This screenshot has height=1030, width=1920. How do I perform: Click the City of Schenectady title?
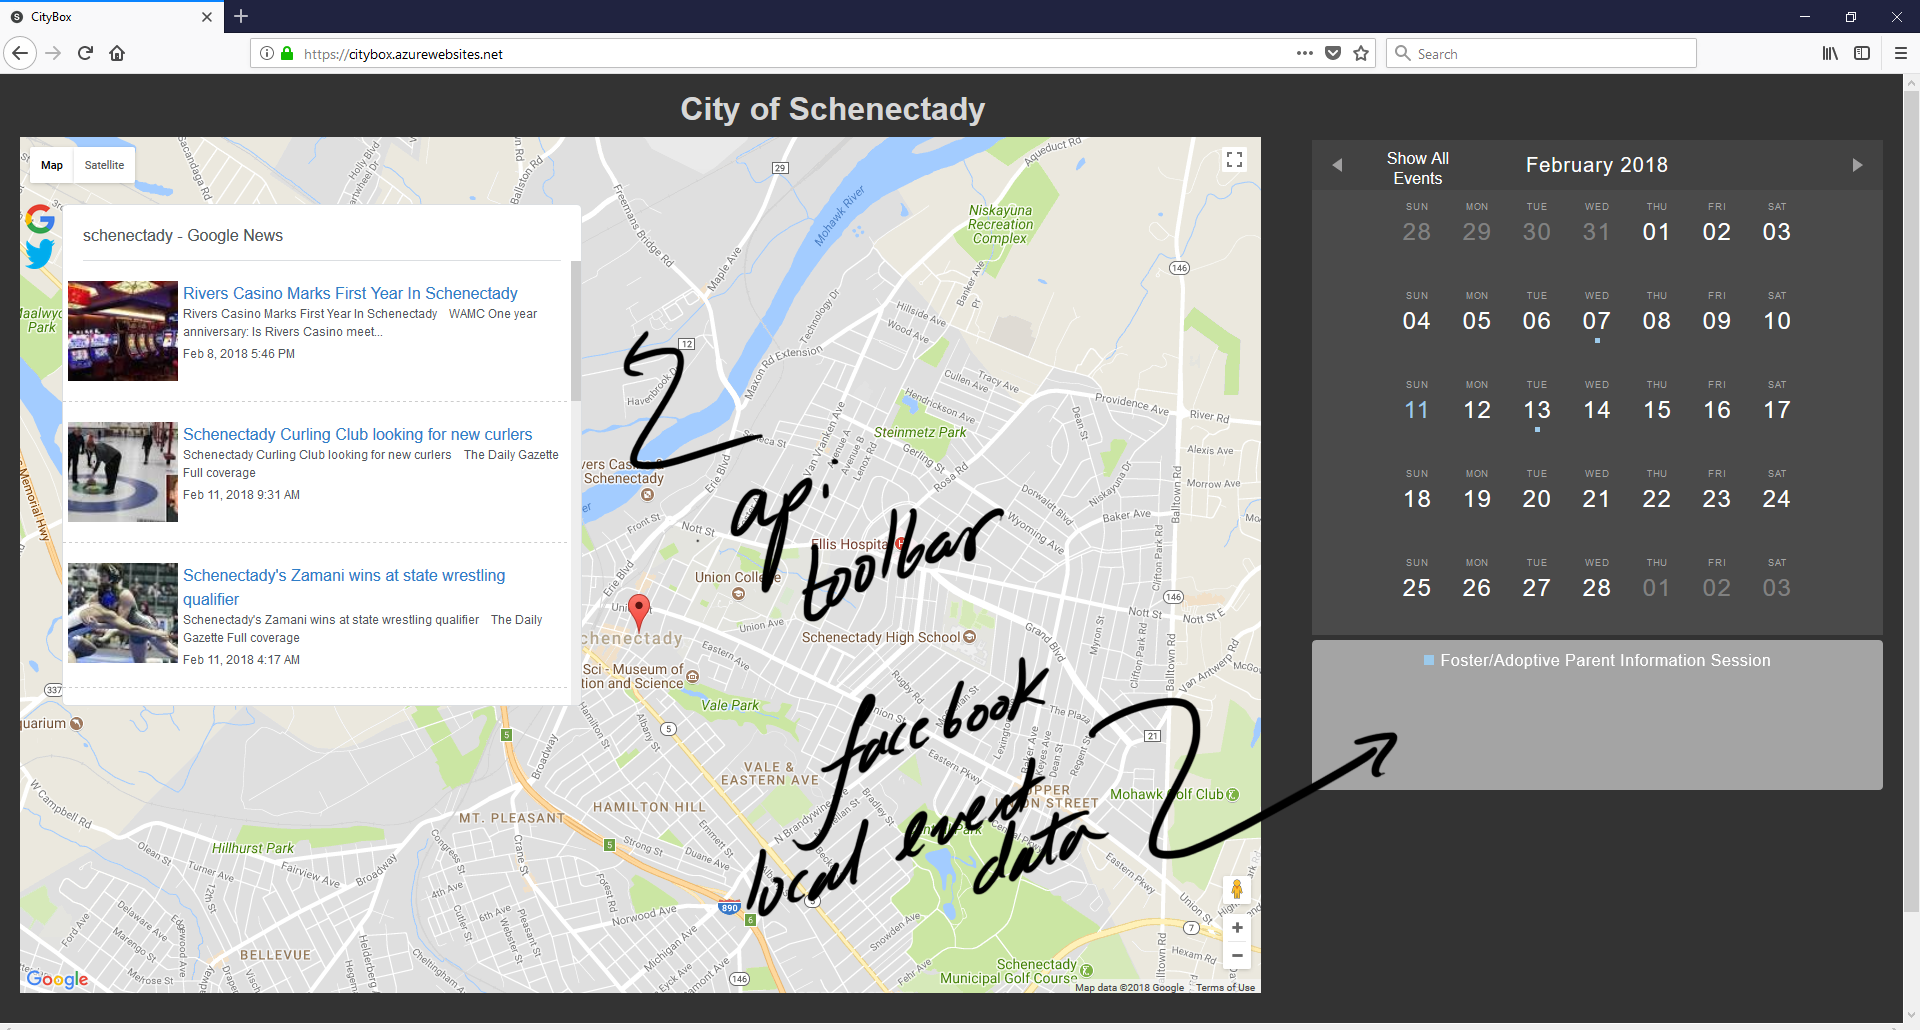833,109
